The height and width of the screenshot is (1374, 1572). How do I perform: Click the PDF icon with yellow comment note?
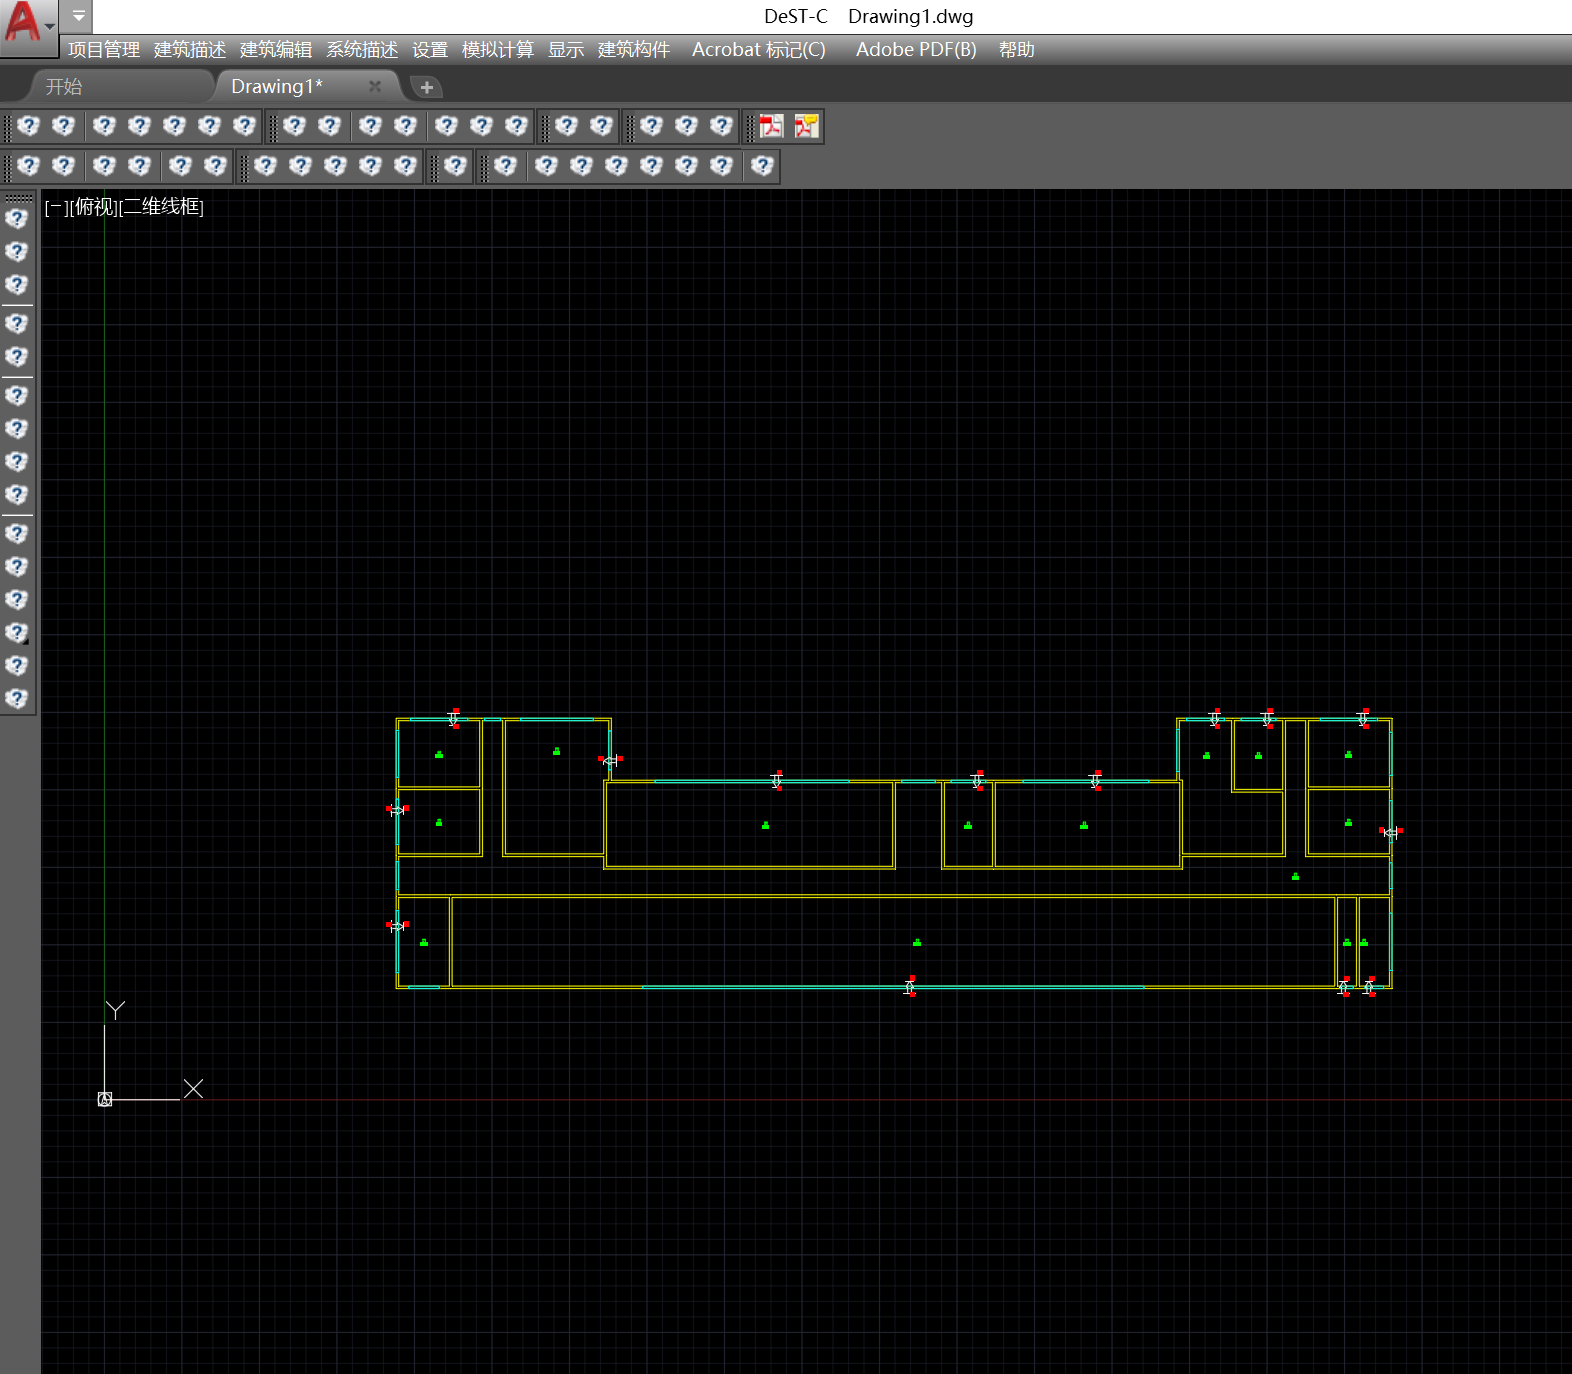806,126
